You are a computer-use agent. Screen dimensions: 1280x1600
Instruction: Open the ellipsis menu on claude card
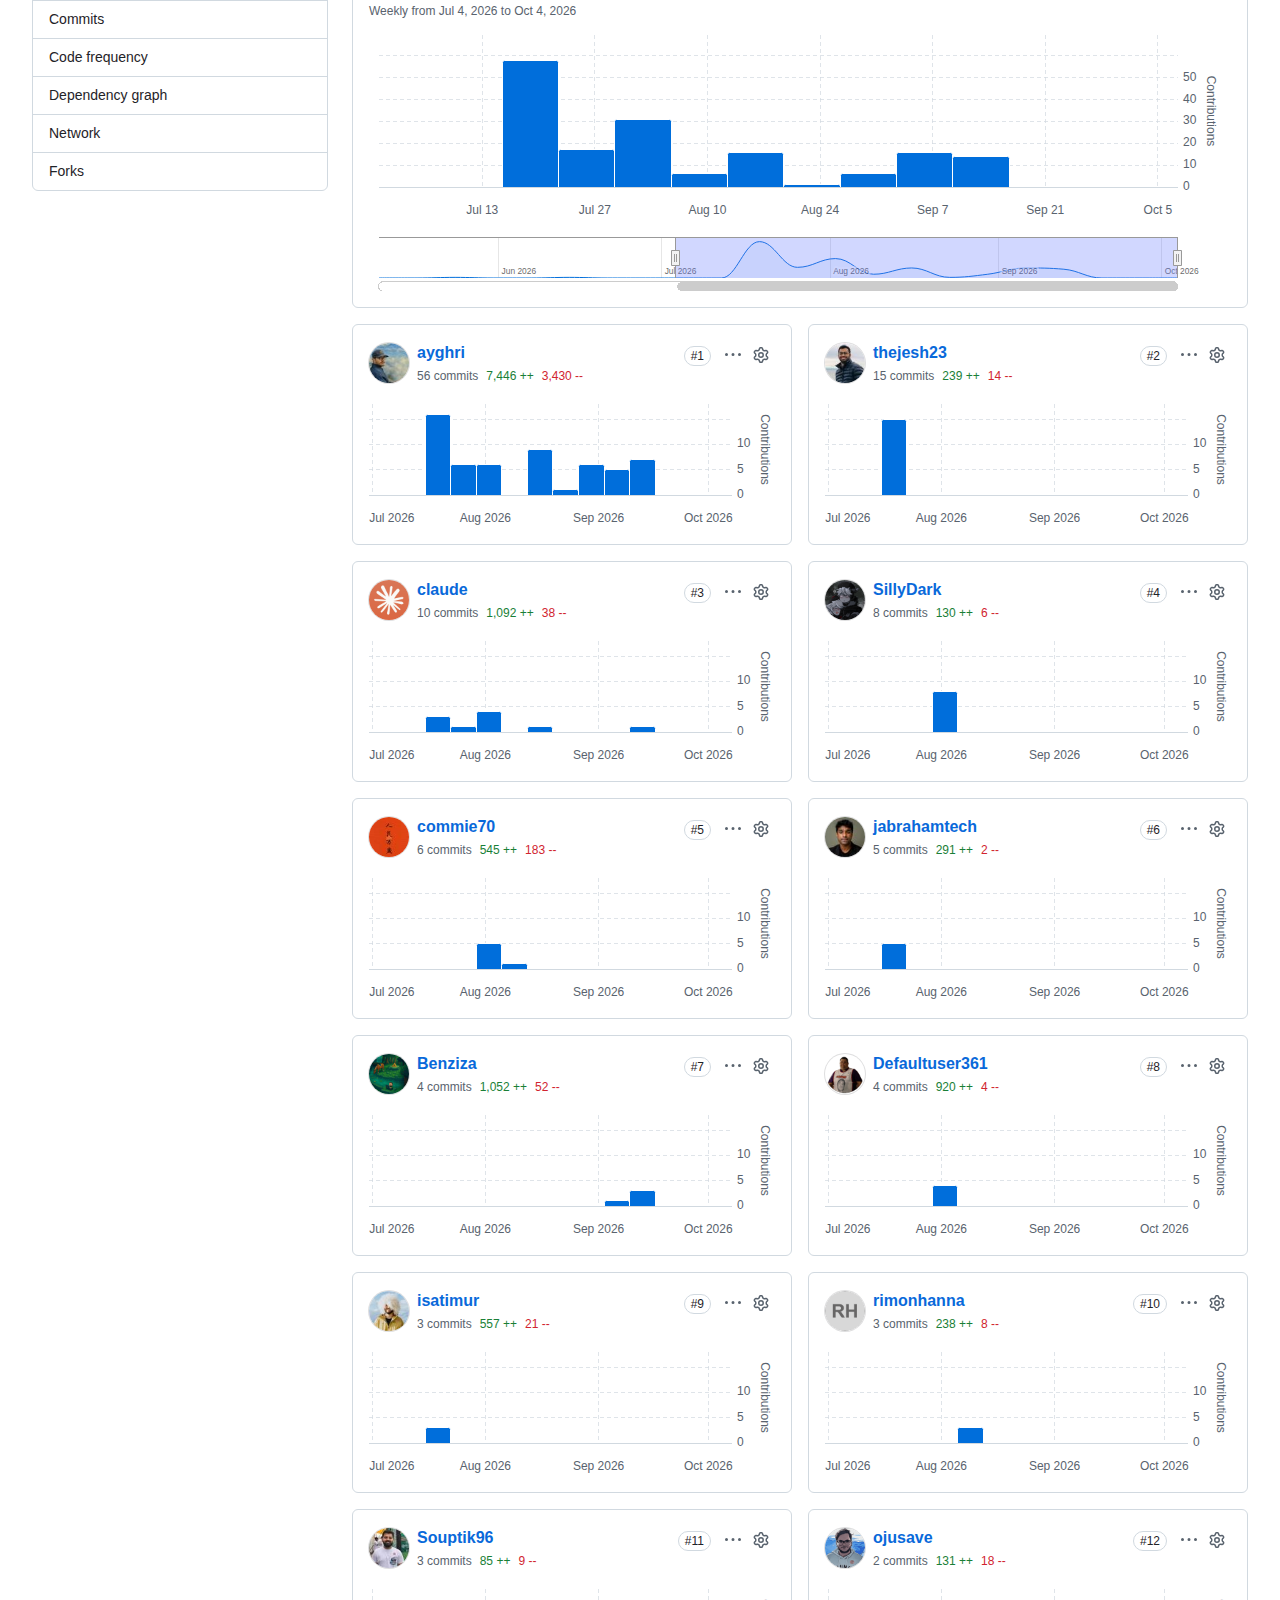pos(733,592)
